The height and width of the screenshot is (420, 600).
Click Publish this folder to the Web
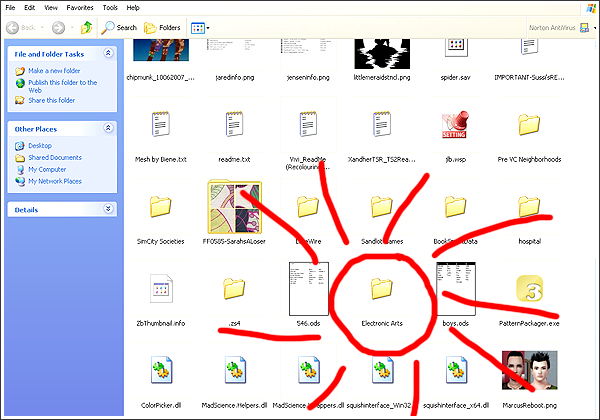62,86
